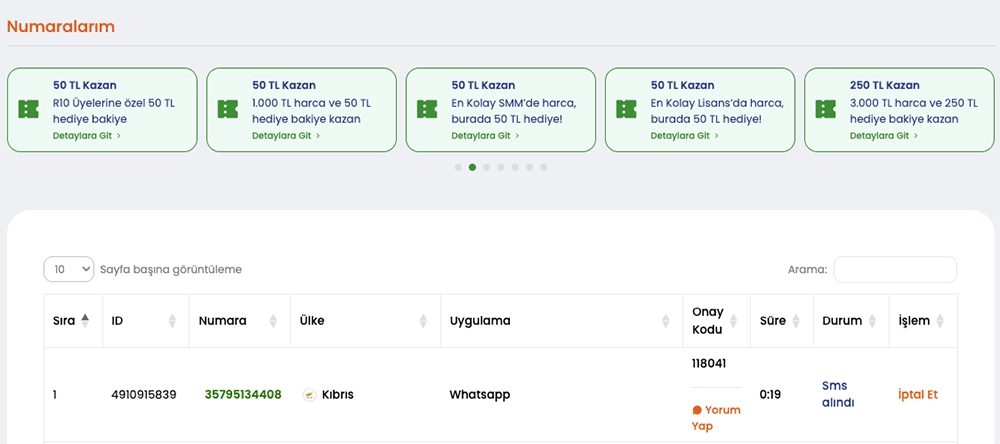Image resolution: width=1000 pixels, height=444 pixels.
Task: Click phone number 35795134408
Action: 243,395
